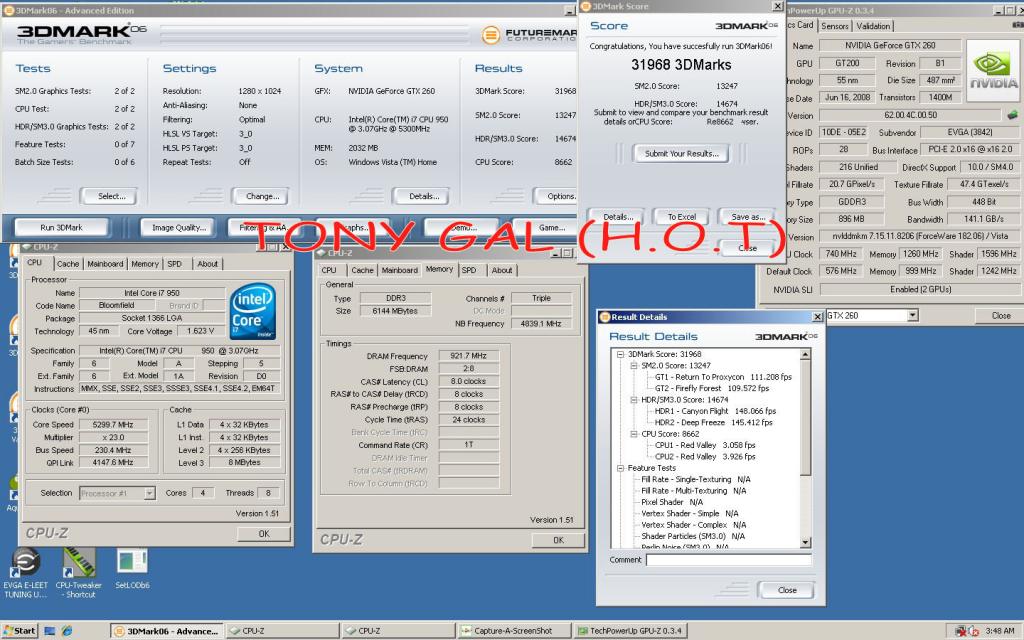Switch to the GPU-Z Sensors tab
The height and width of the screenshot is (640, 1024).
click(x=835, y=26)
